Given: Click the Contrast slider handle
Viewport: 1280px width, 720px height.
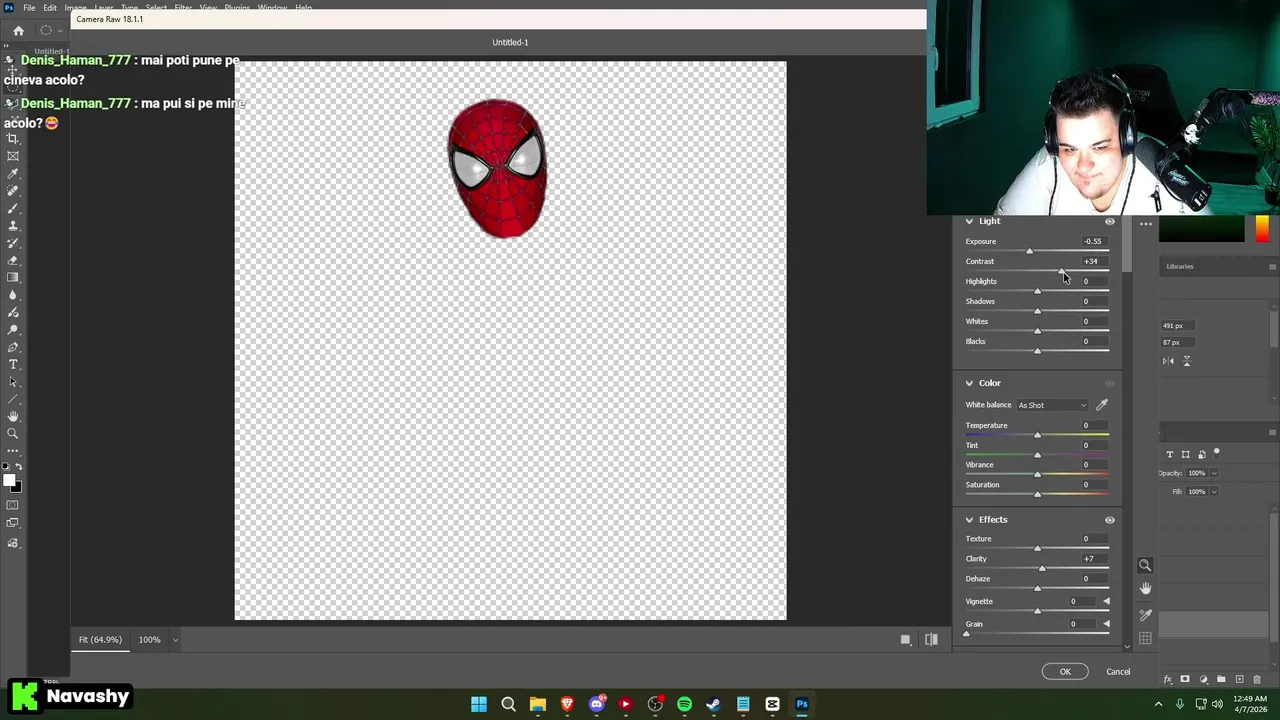Looking at the screenshot, I should pyautogui.click(x=1062, y=271).
